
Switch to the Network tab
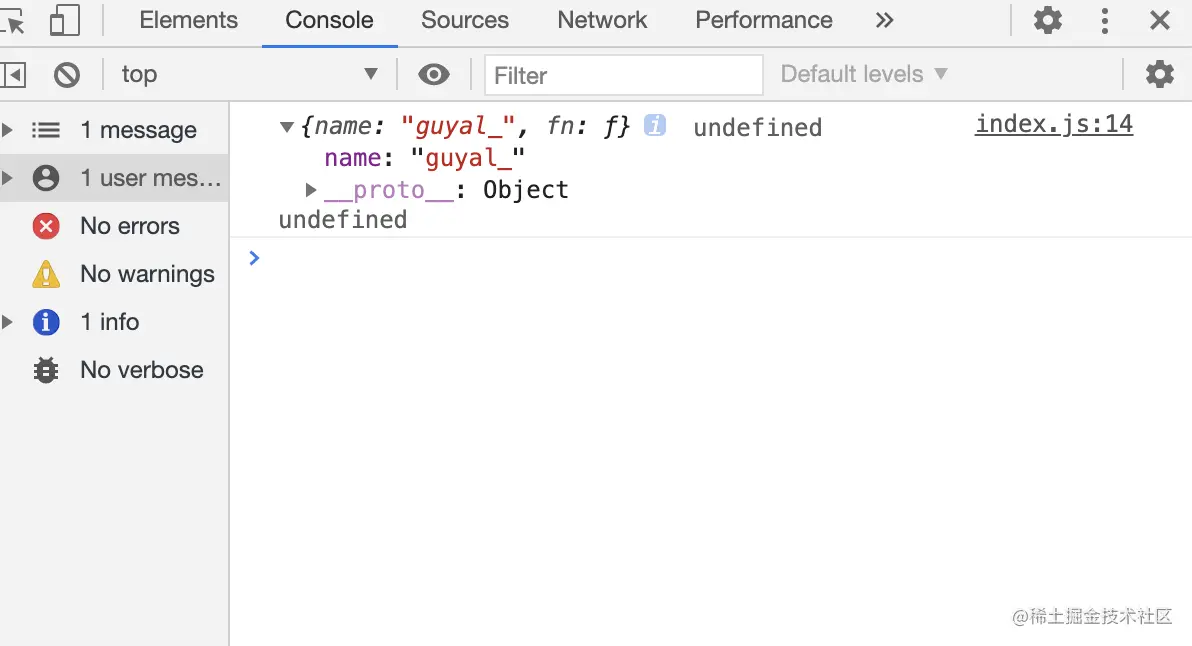(x=602, y=20)
